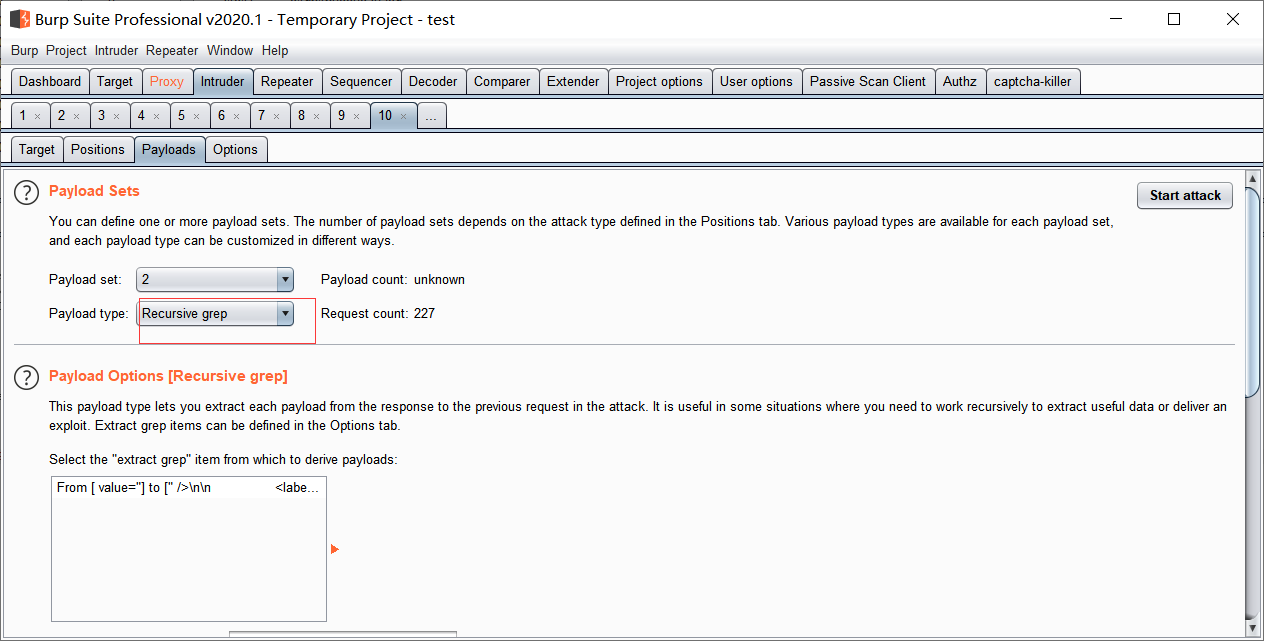Click the Payload Options help question icon

27,378
